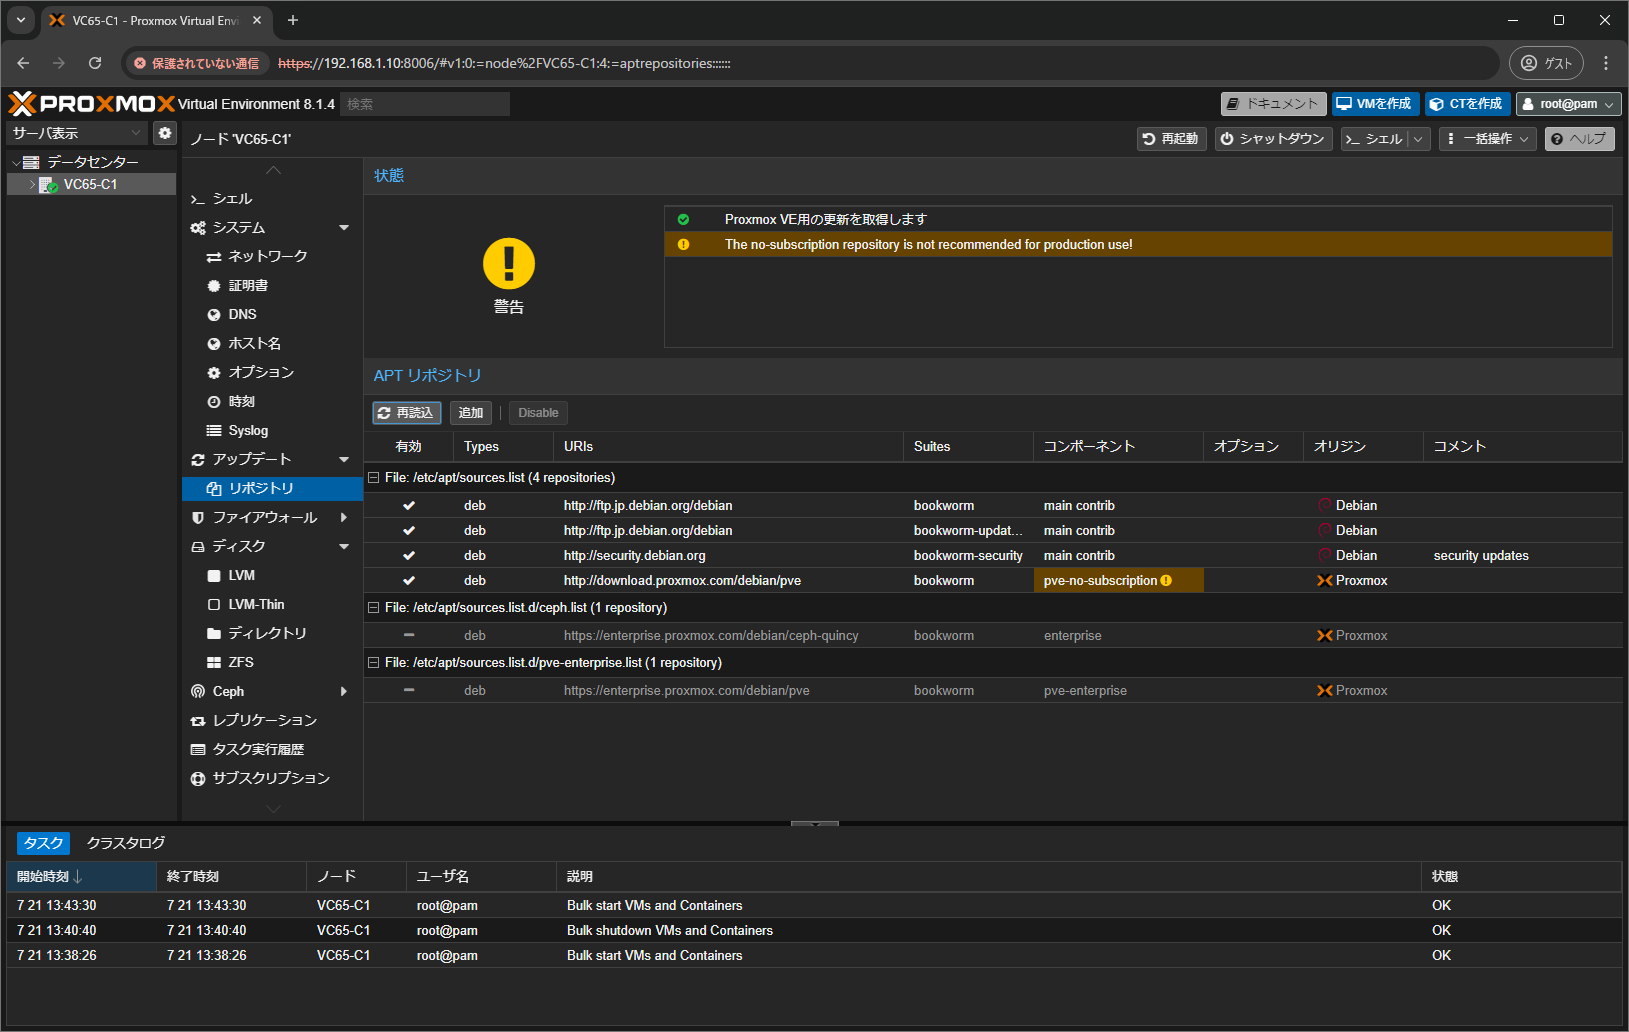Open オプション menu item
The width and height of the screenshot is (1629, 1032).
(x=261, y=372)
